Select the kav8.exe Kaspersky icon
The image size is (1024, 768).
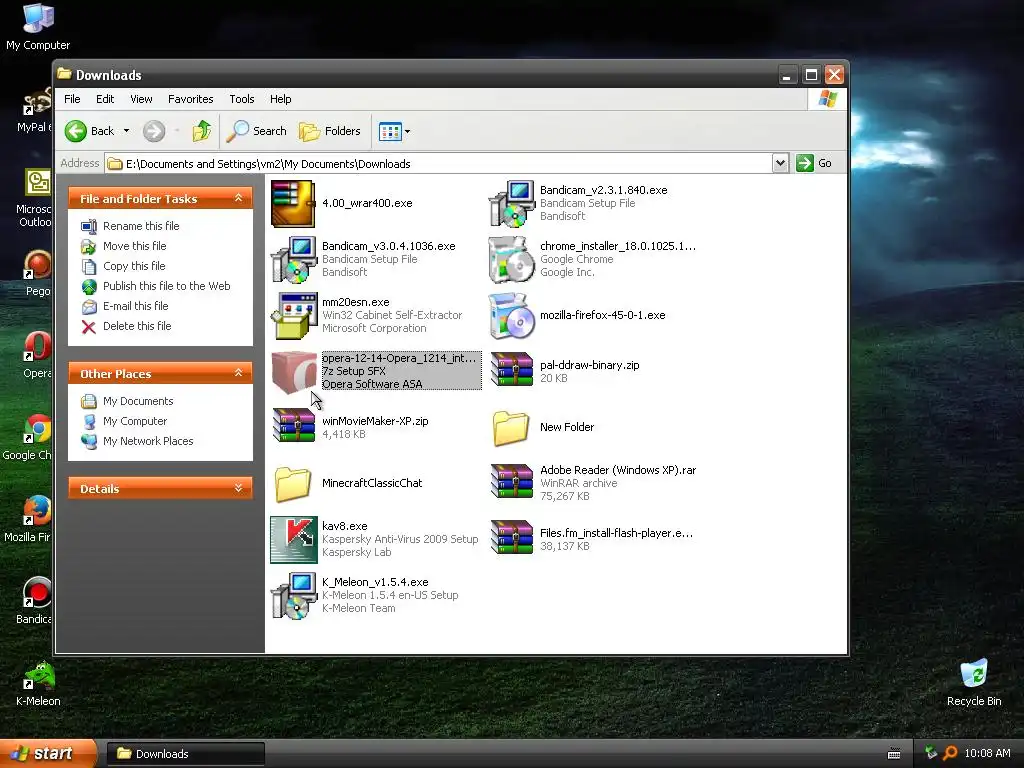pyautogui.click(x=293, y=539)
